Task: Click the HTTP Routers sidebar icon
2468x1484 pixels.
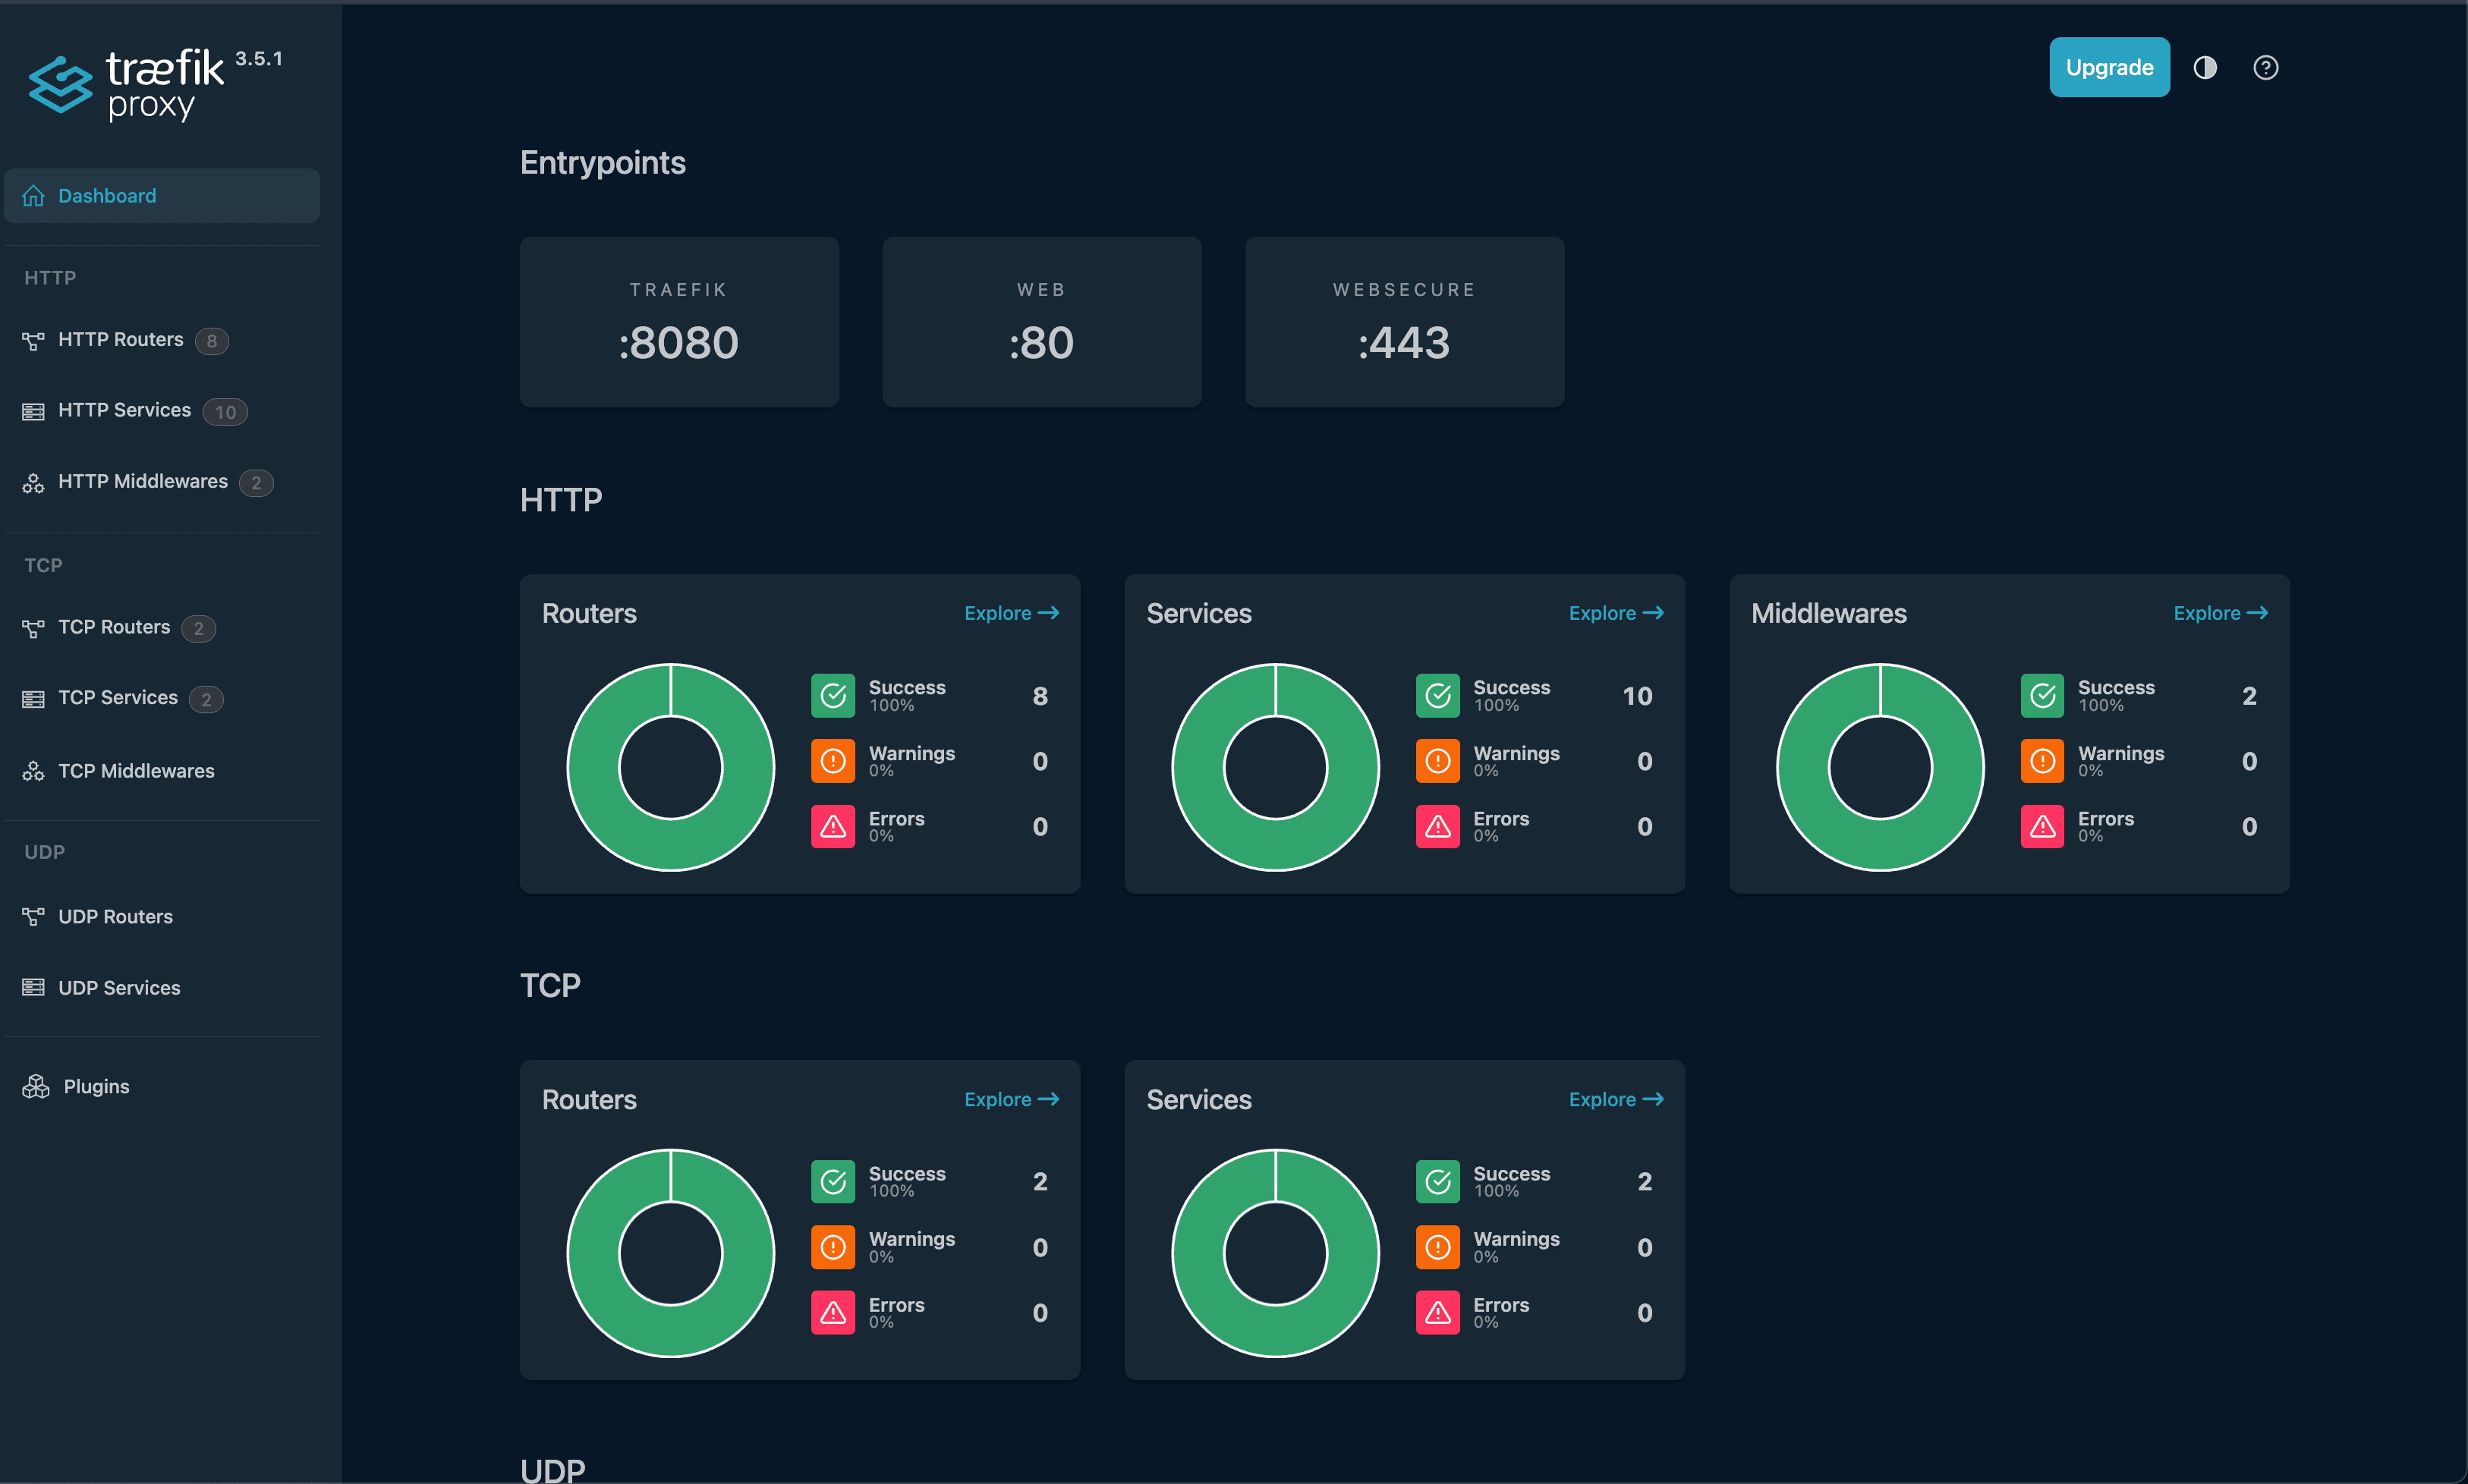Action: pyautogui.click(x=33, y=341)
